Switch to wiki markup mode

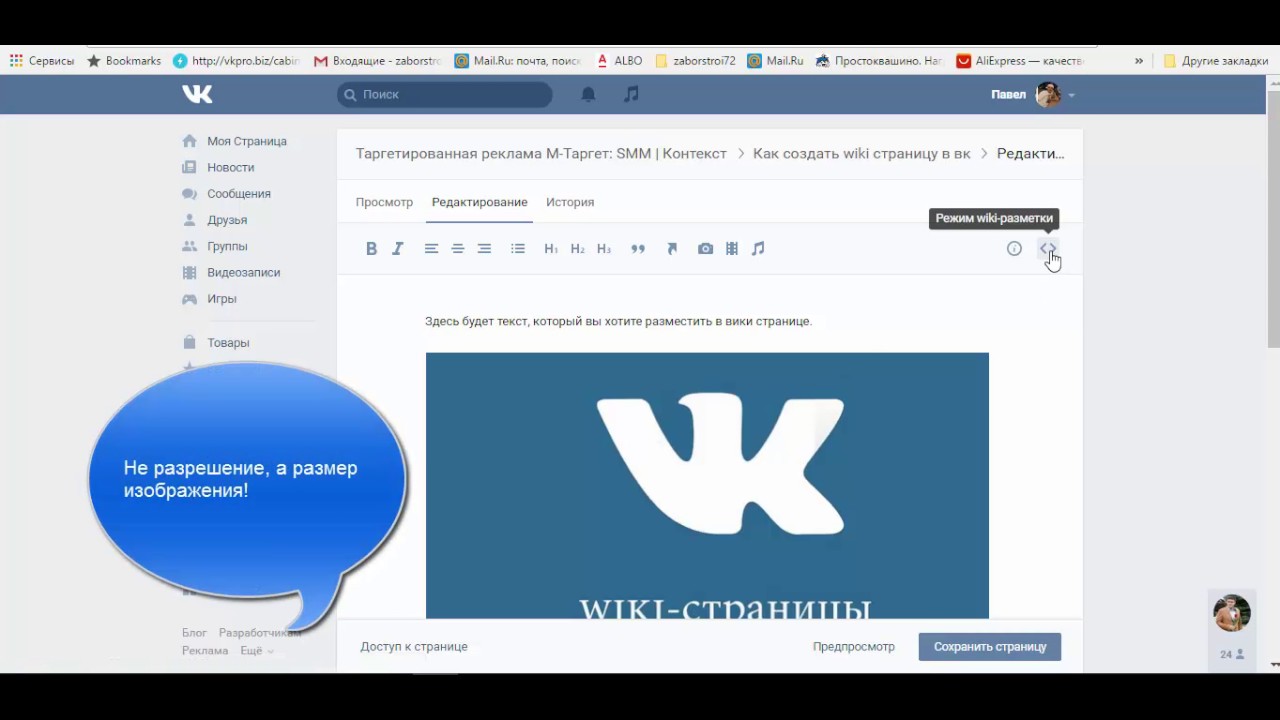(1047, 249)
